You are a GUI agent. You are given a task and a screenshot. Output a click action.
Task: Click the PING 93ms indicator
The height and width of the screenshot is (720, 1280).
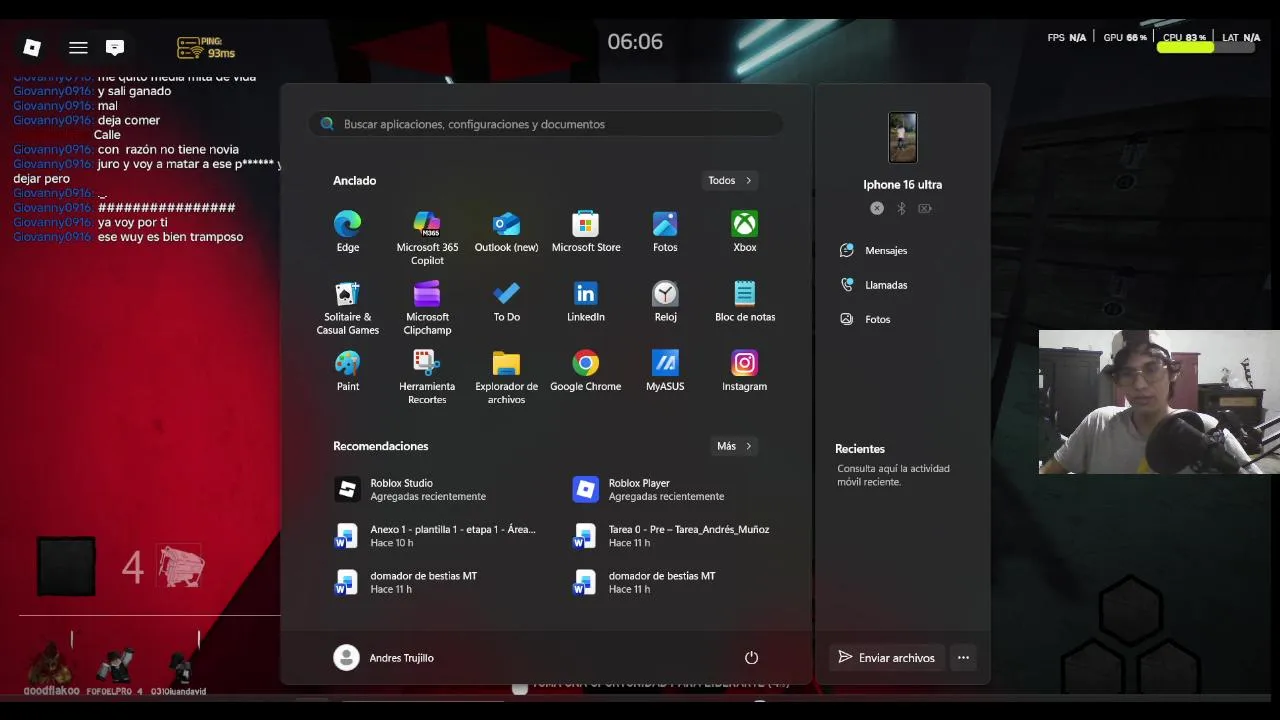click(x=206, y=47)
